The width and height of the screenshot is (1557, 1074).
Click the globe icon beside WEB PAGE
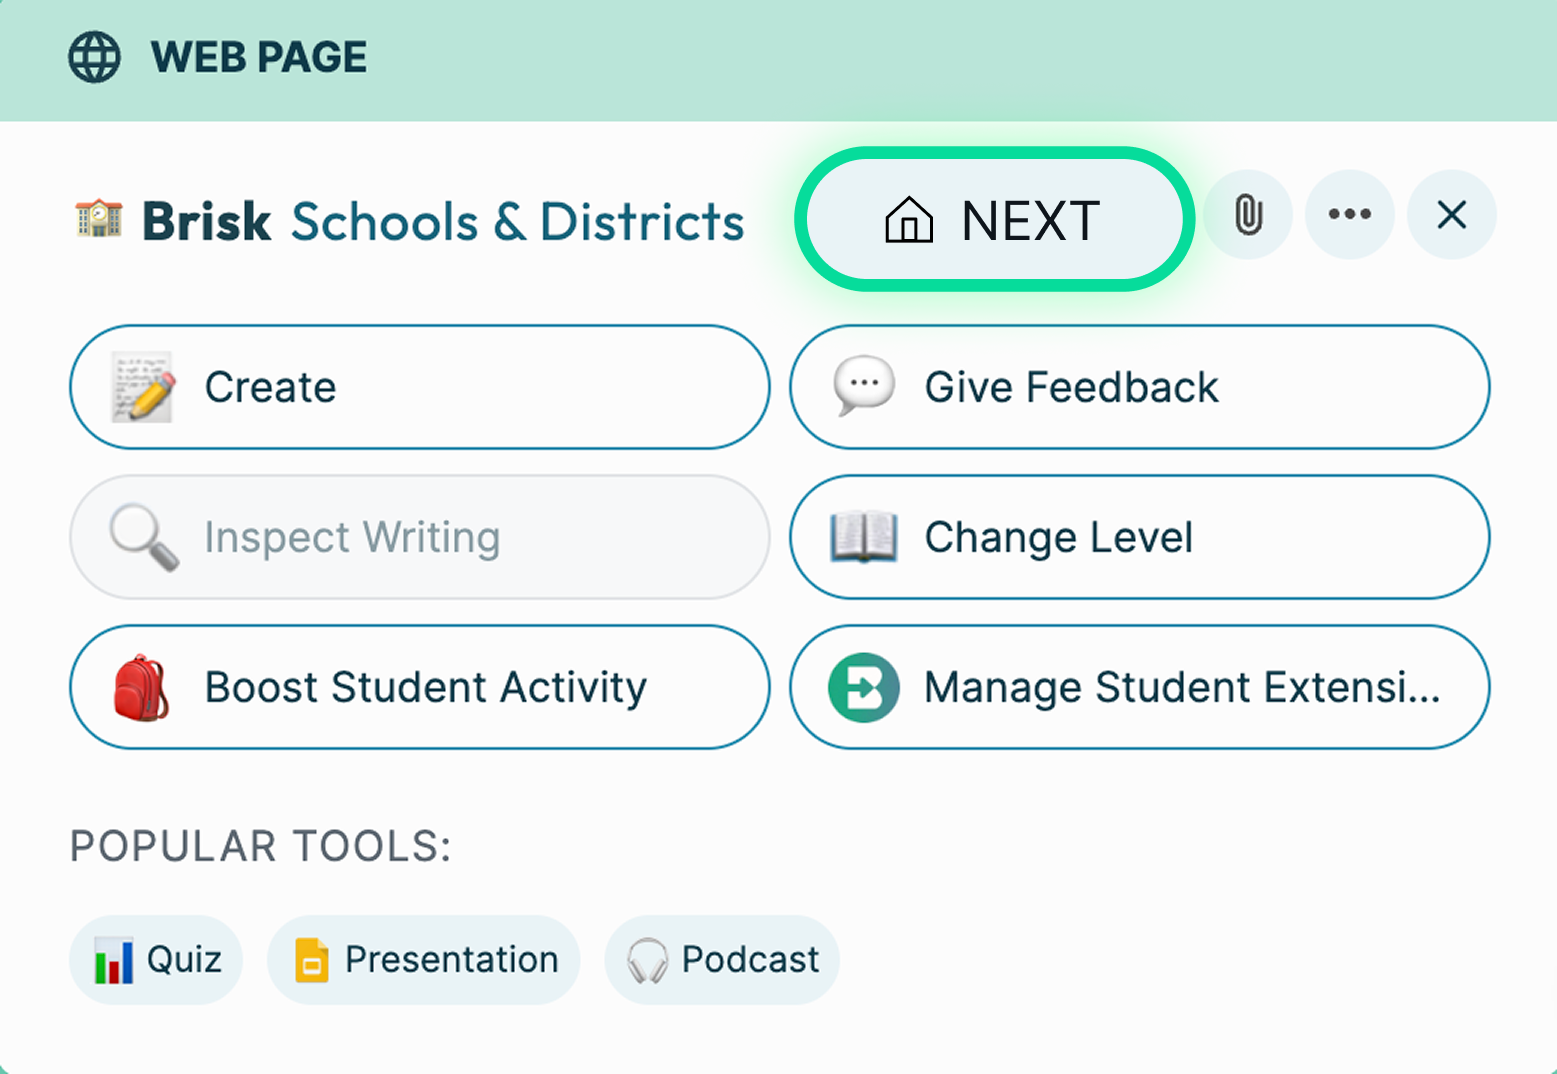click(x=95, y=57)
